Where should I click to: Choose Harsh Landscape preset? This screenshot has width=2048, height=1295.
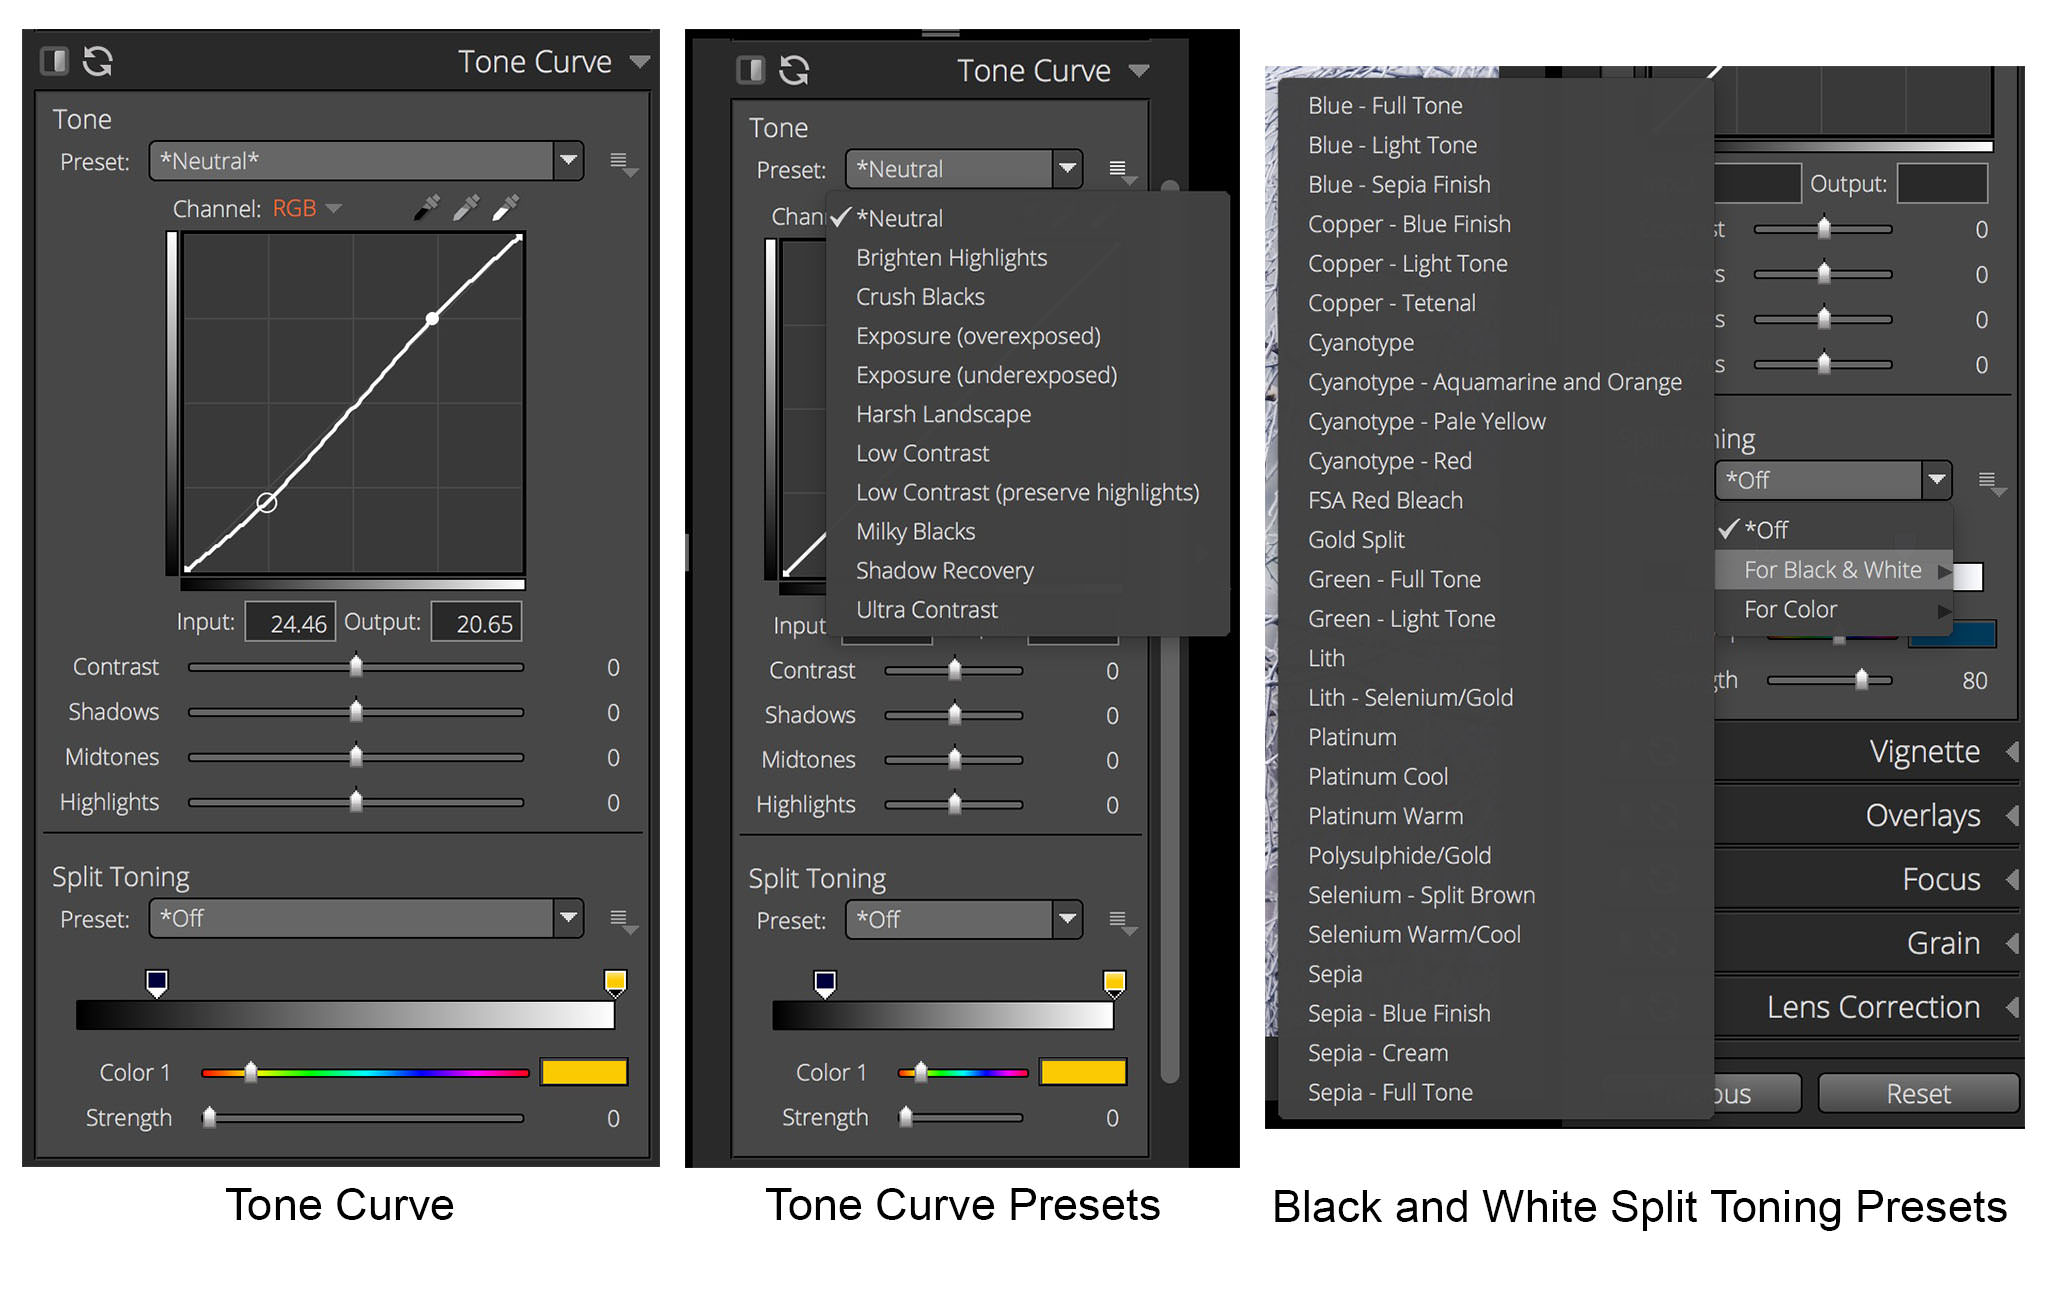click(x=943, y=413)
